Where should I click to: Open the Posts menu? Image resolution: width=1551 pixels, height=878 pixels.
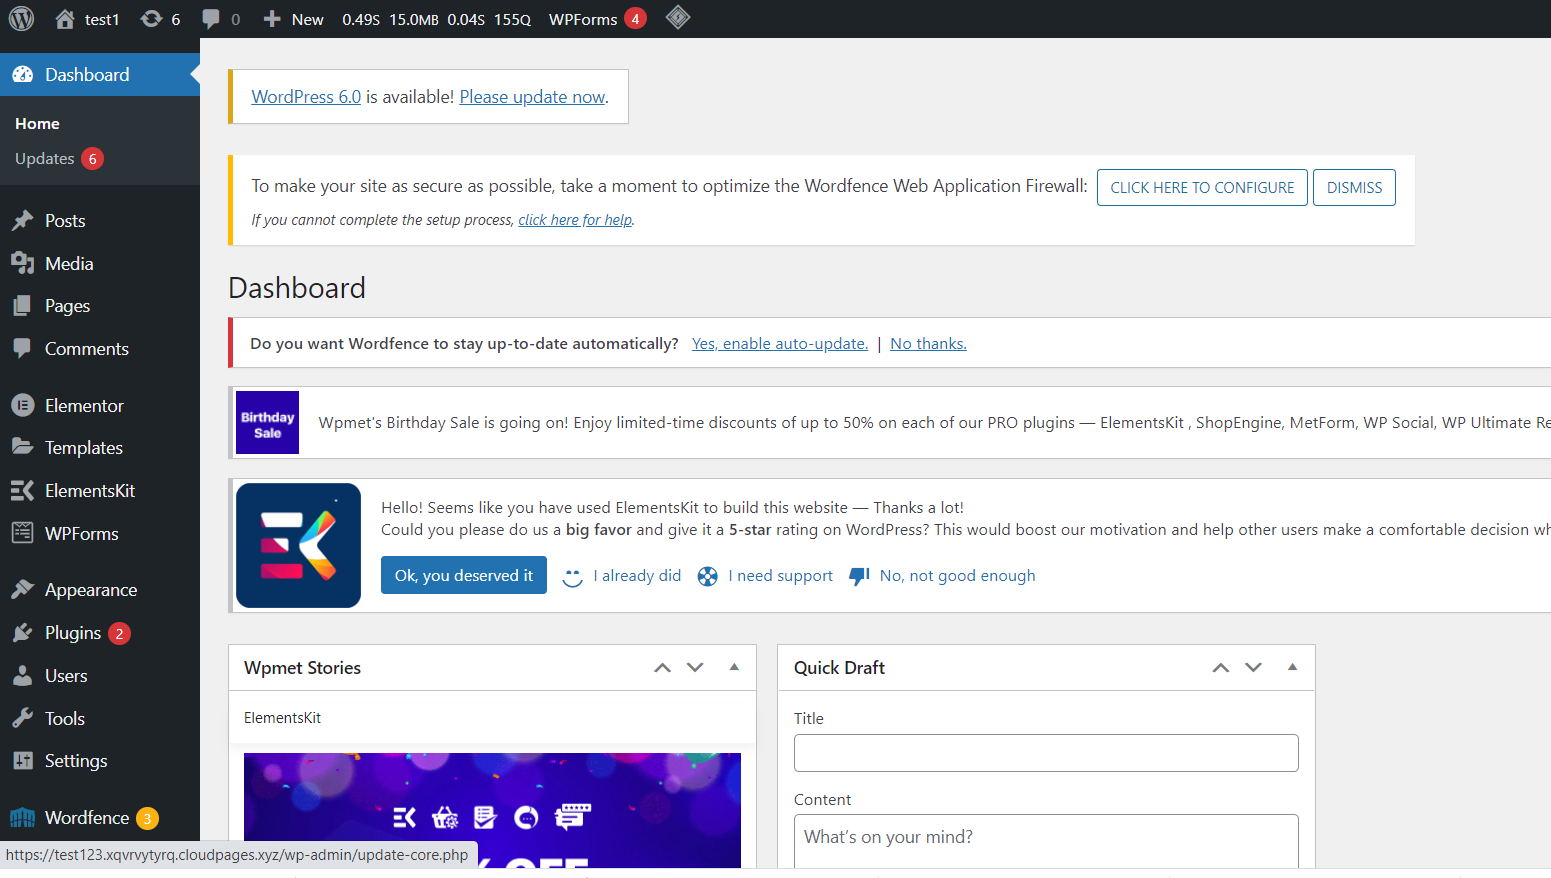coord(65,221)
